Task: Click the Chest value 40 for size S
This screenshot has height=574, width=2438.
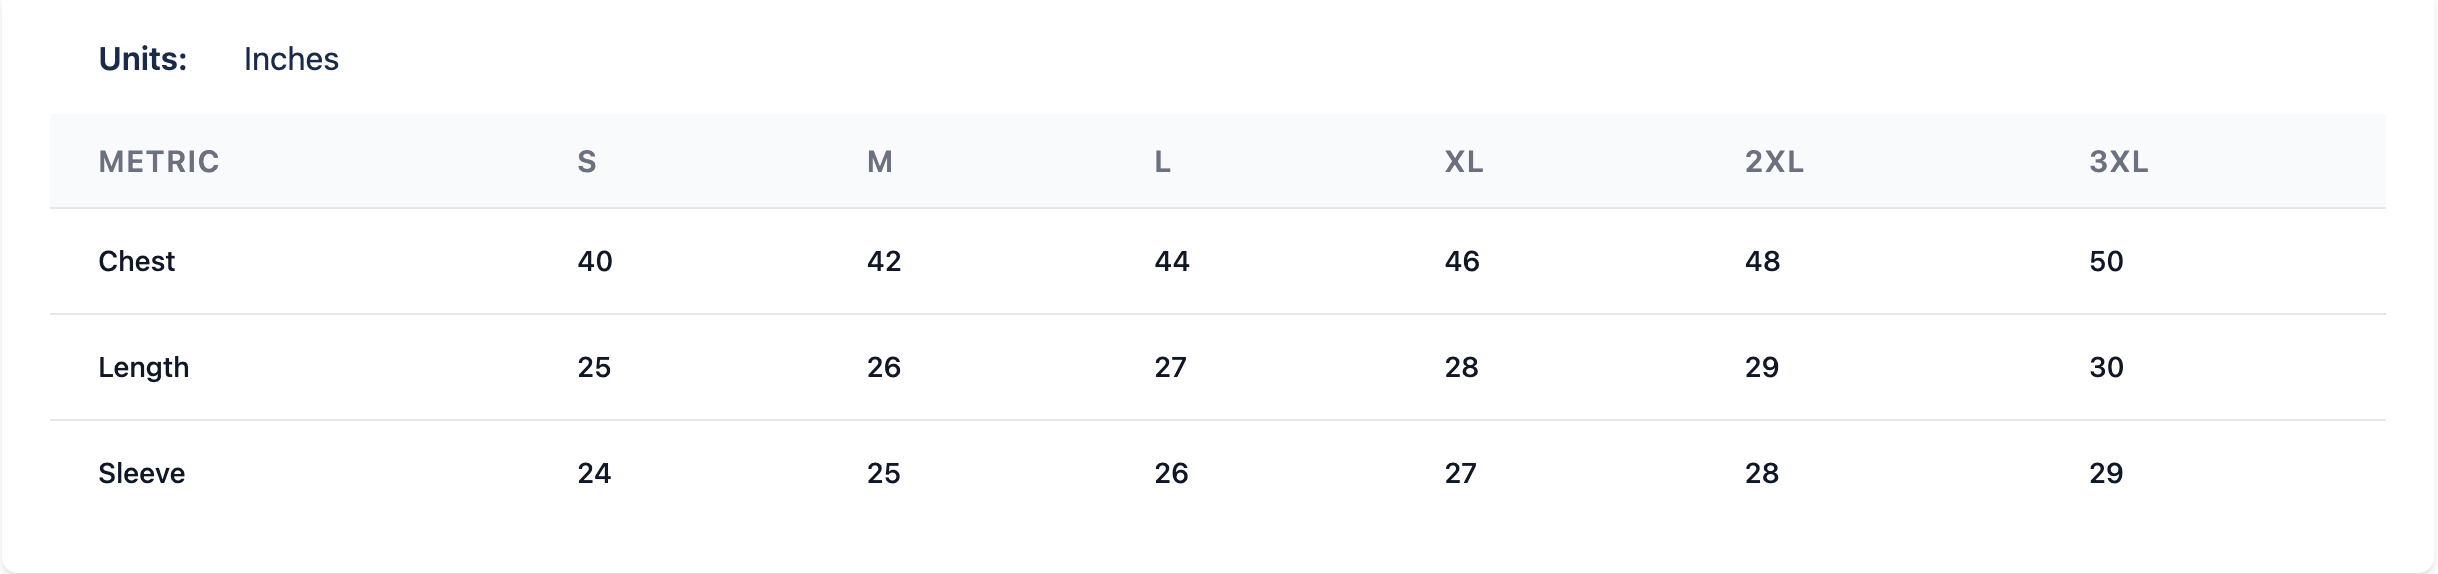Action: 595,262
